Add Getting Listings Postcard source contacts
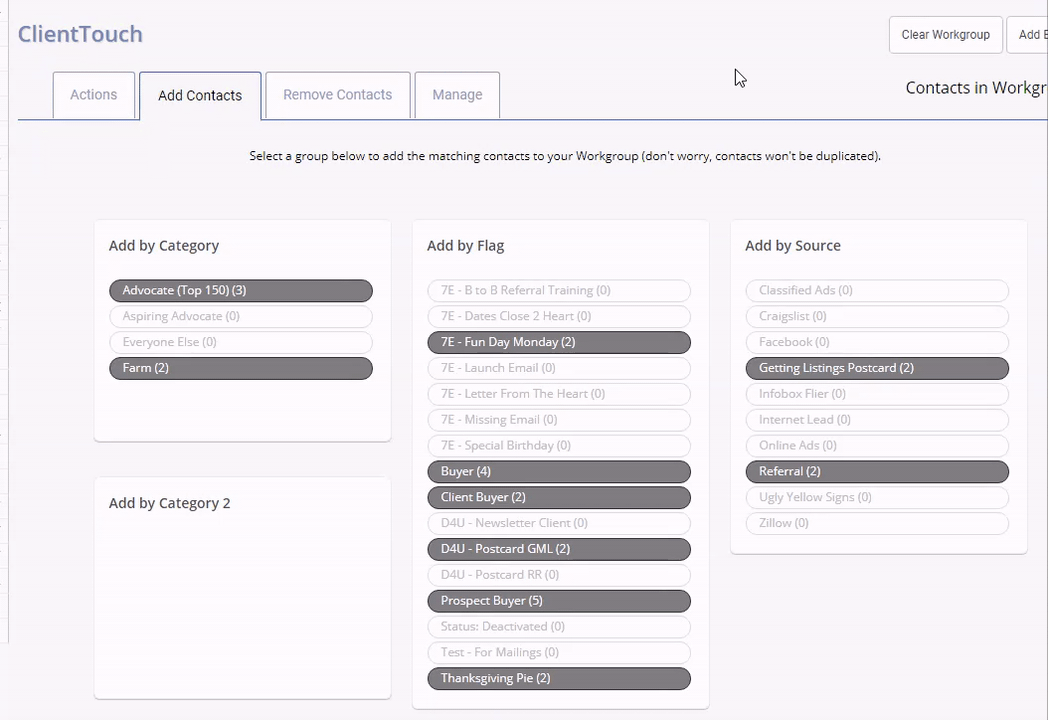The width and height of the screenshot is (1048, 720). point(876,368)
